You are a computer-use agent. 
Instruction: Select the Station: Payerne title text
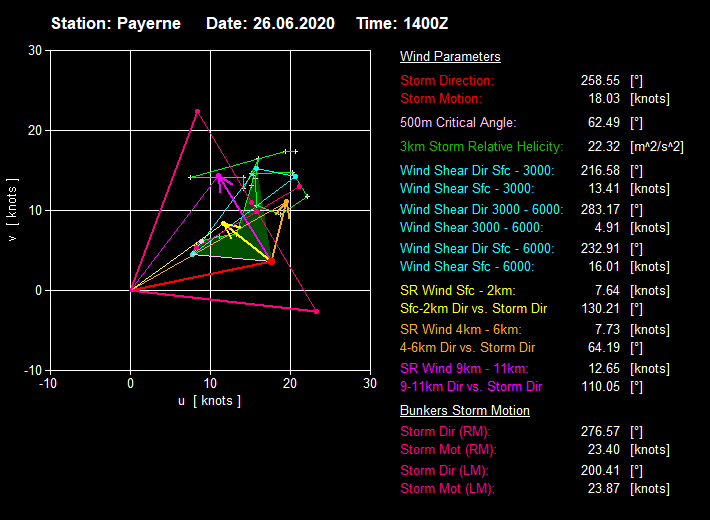[x=116, y=23]
